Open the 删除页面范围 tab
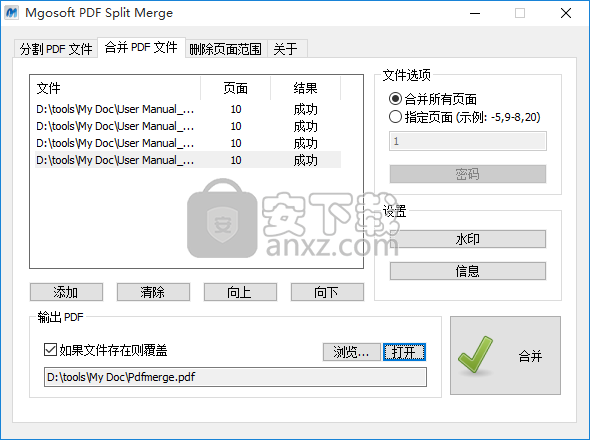590x440 pixels. pyautogui.click(x=226, y=49)
